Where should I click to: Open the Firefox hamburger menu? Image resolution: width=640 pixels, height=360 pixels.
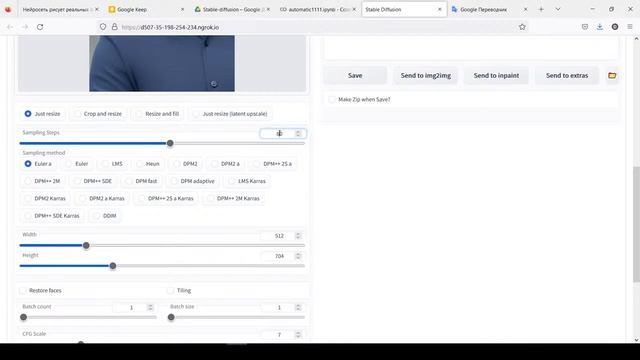(630, 27)
